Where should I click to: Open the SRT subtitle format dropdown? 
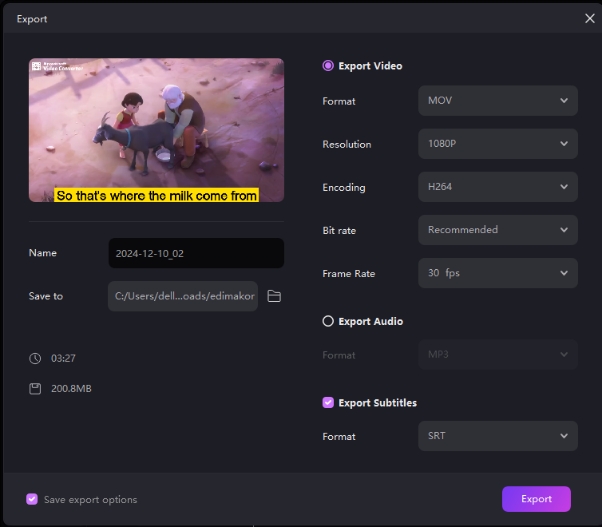point(497,436)
